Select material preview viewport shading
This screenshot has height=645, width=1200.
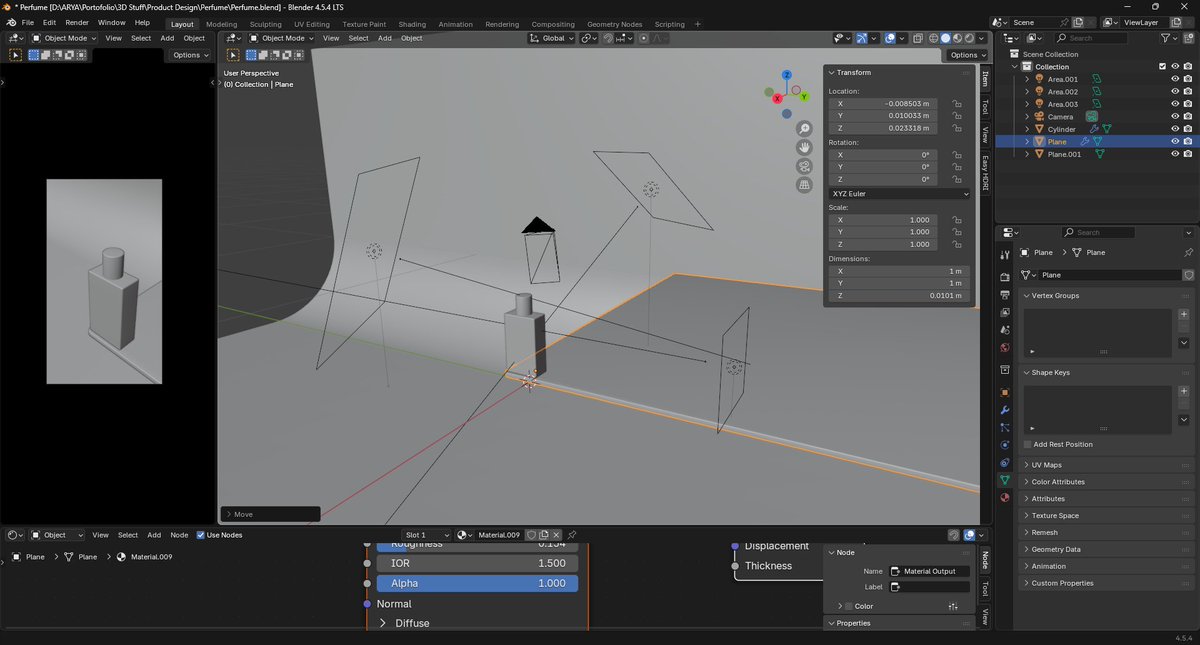click(x=958, y=38)
